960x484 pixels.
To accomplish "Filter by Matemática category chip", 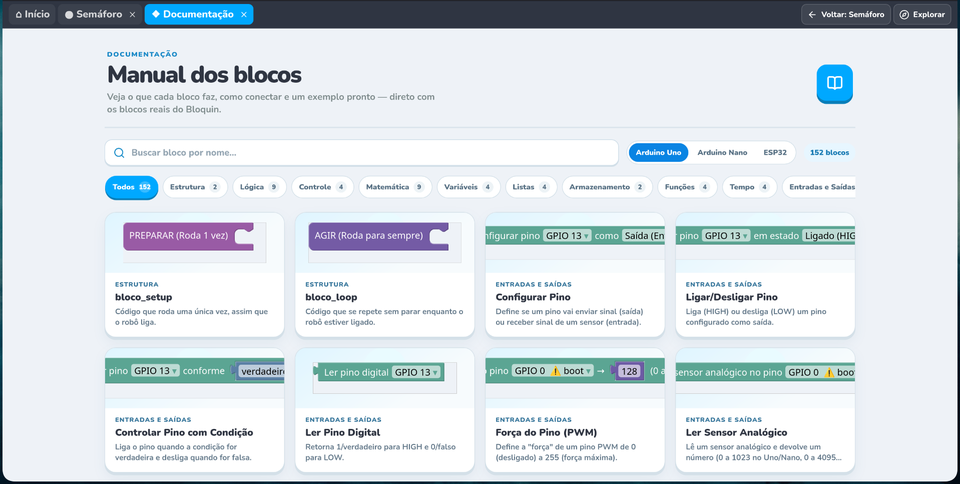I will (395, 187).
